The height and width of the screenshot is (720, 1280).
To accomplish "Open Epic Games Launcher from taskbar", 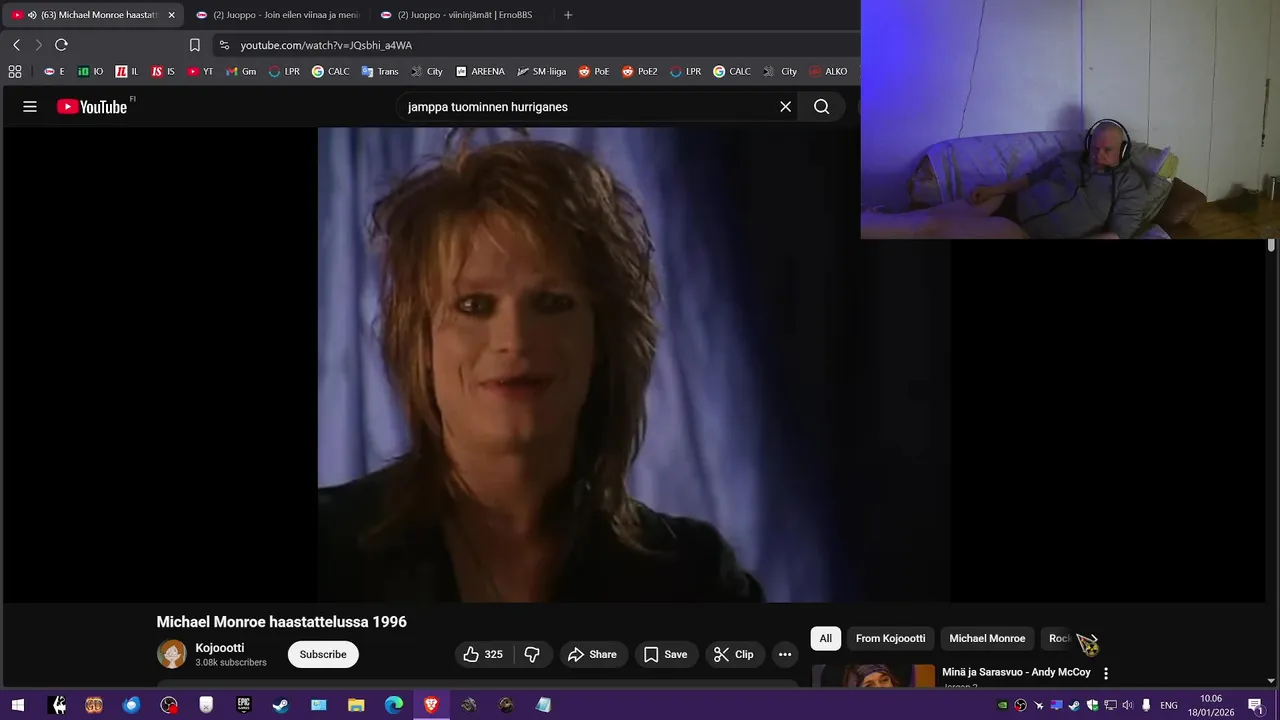I will [243, 705].
